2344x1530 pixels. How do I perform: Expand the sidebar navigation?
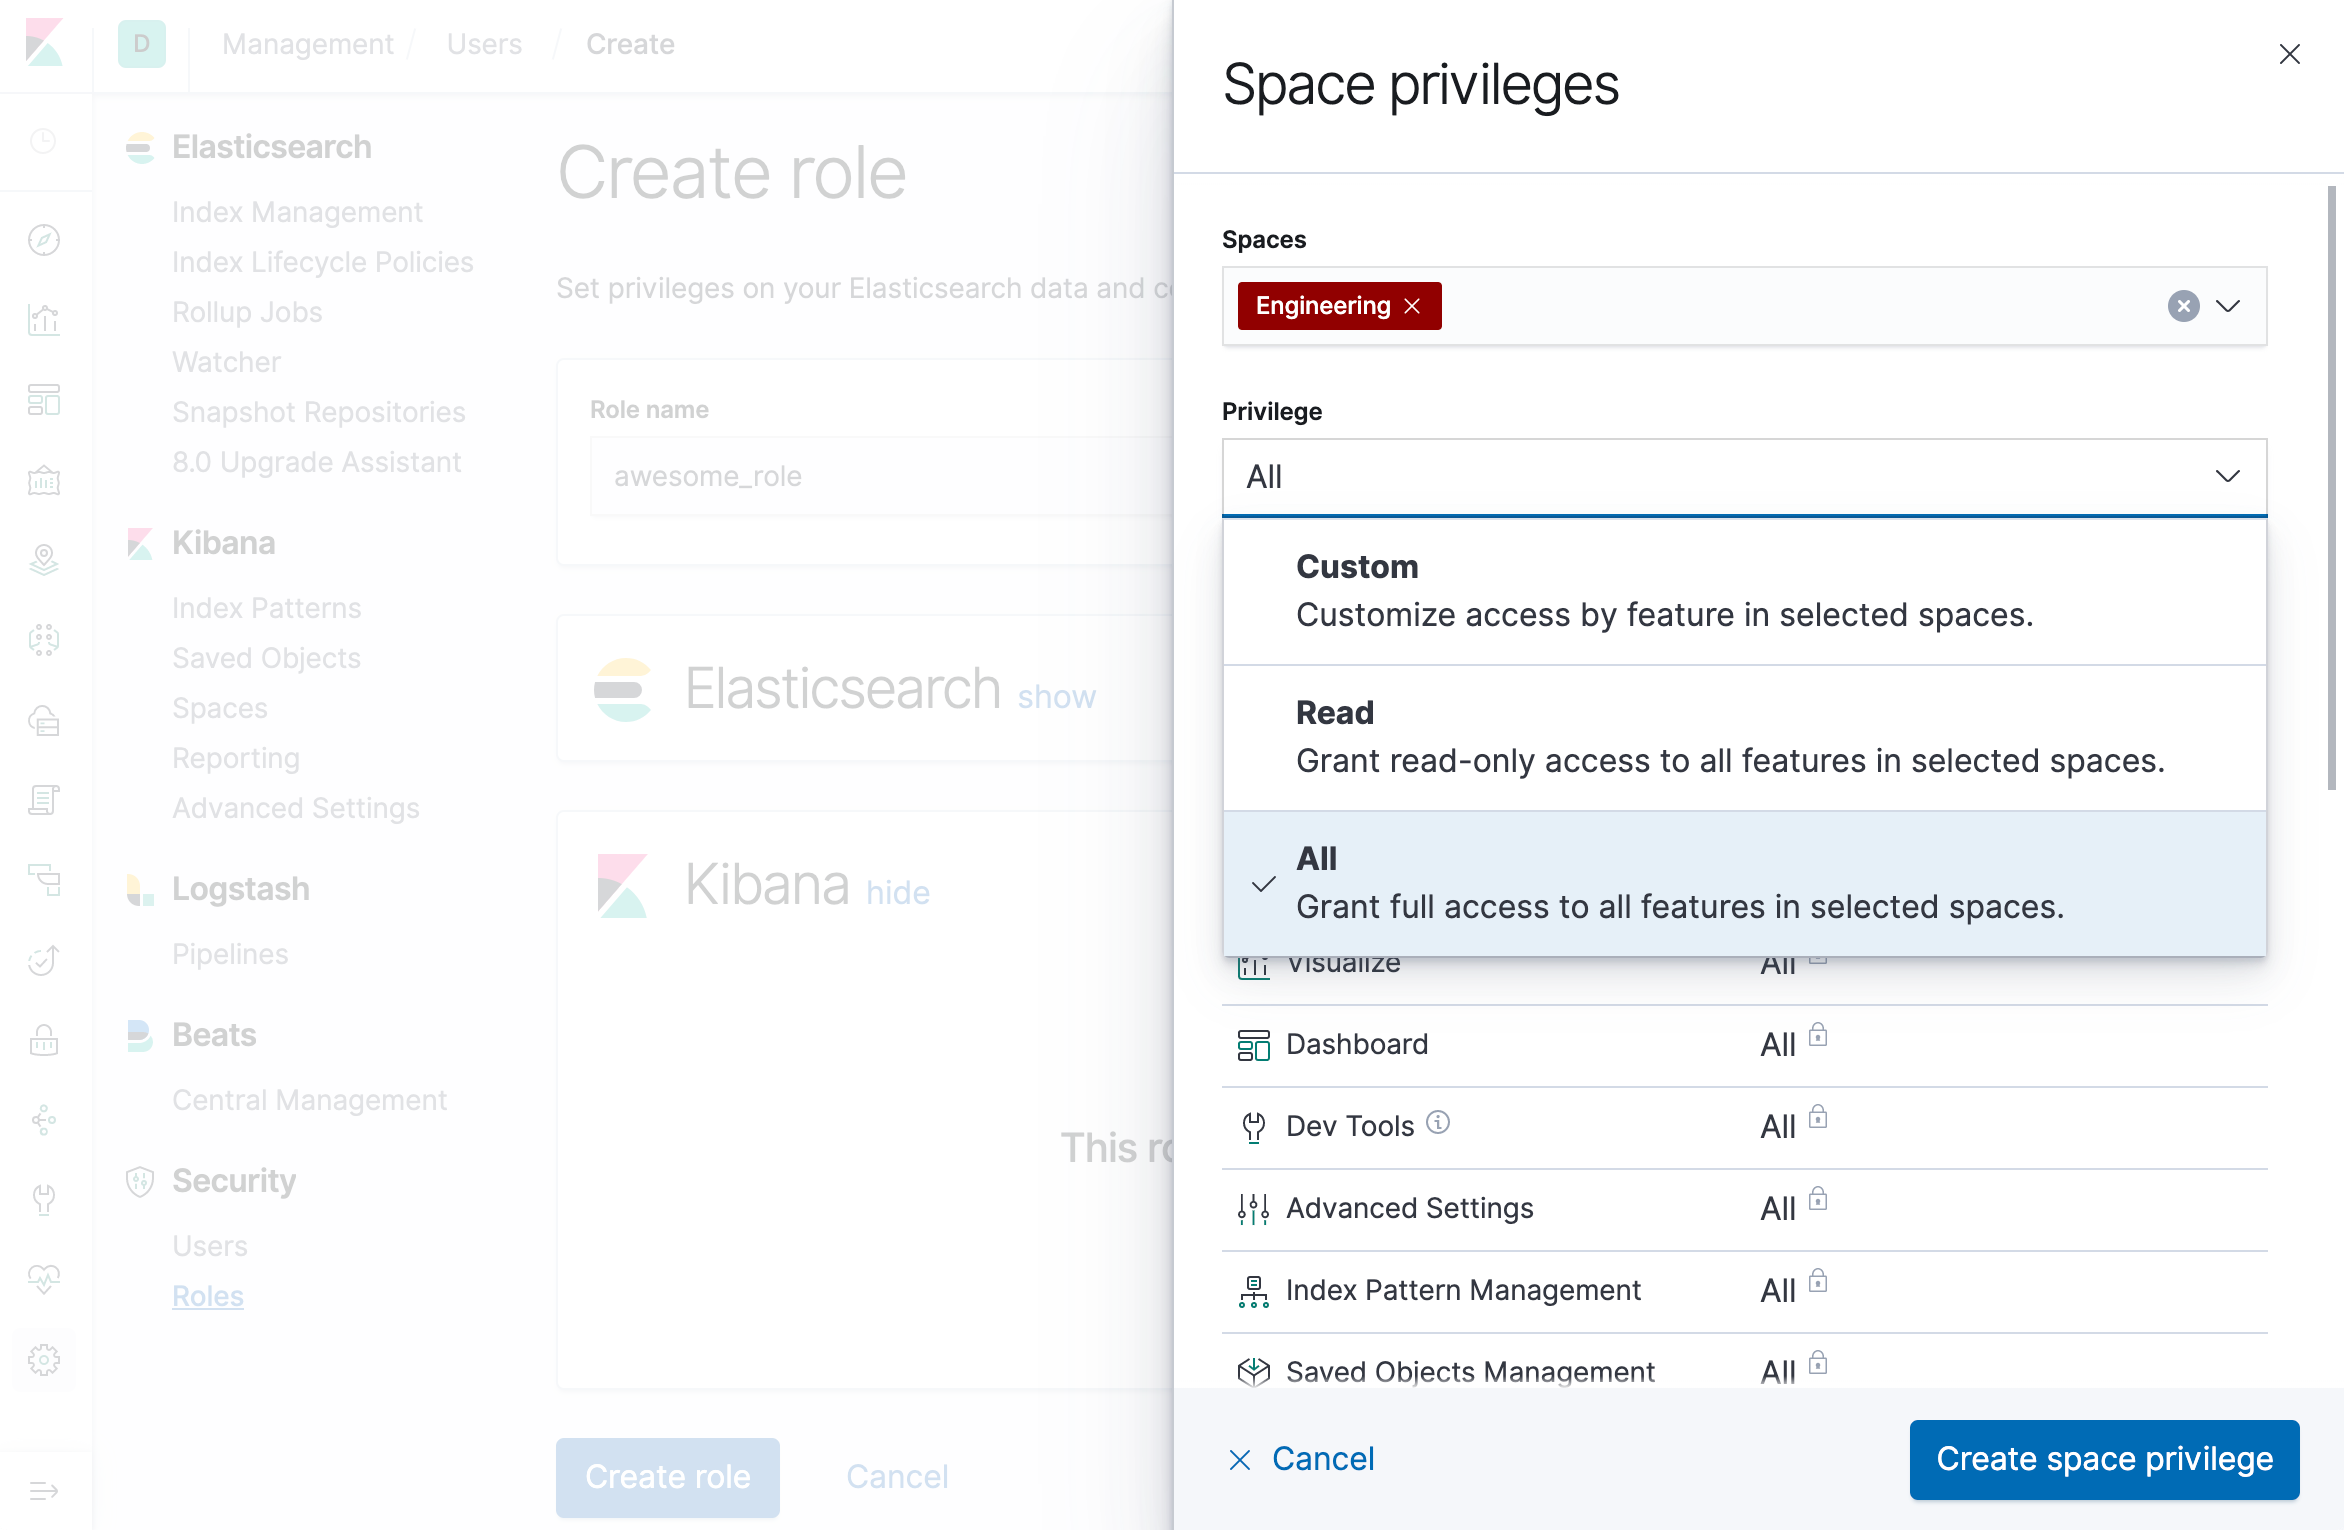(44, 1491)
